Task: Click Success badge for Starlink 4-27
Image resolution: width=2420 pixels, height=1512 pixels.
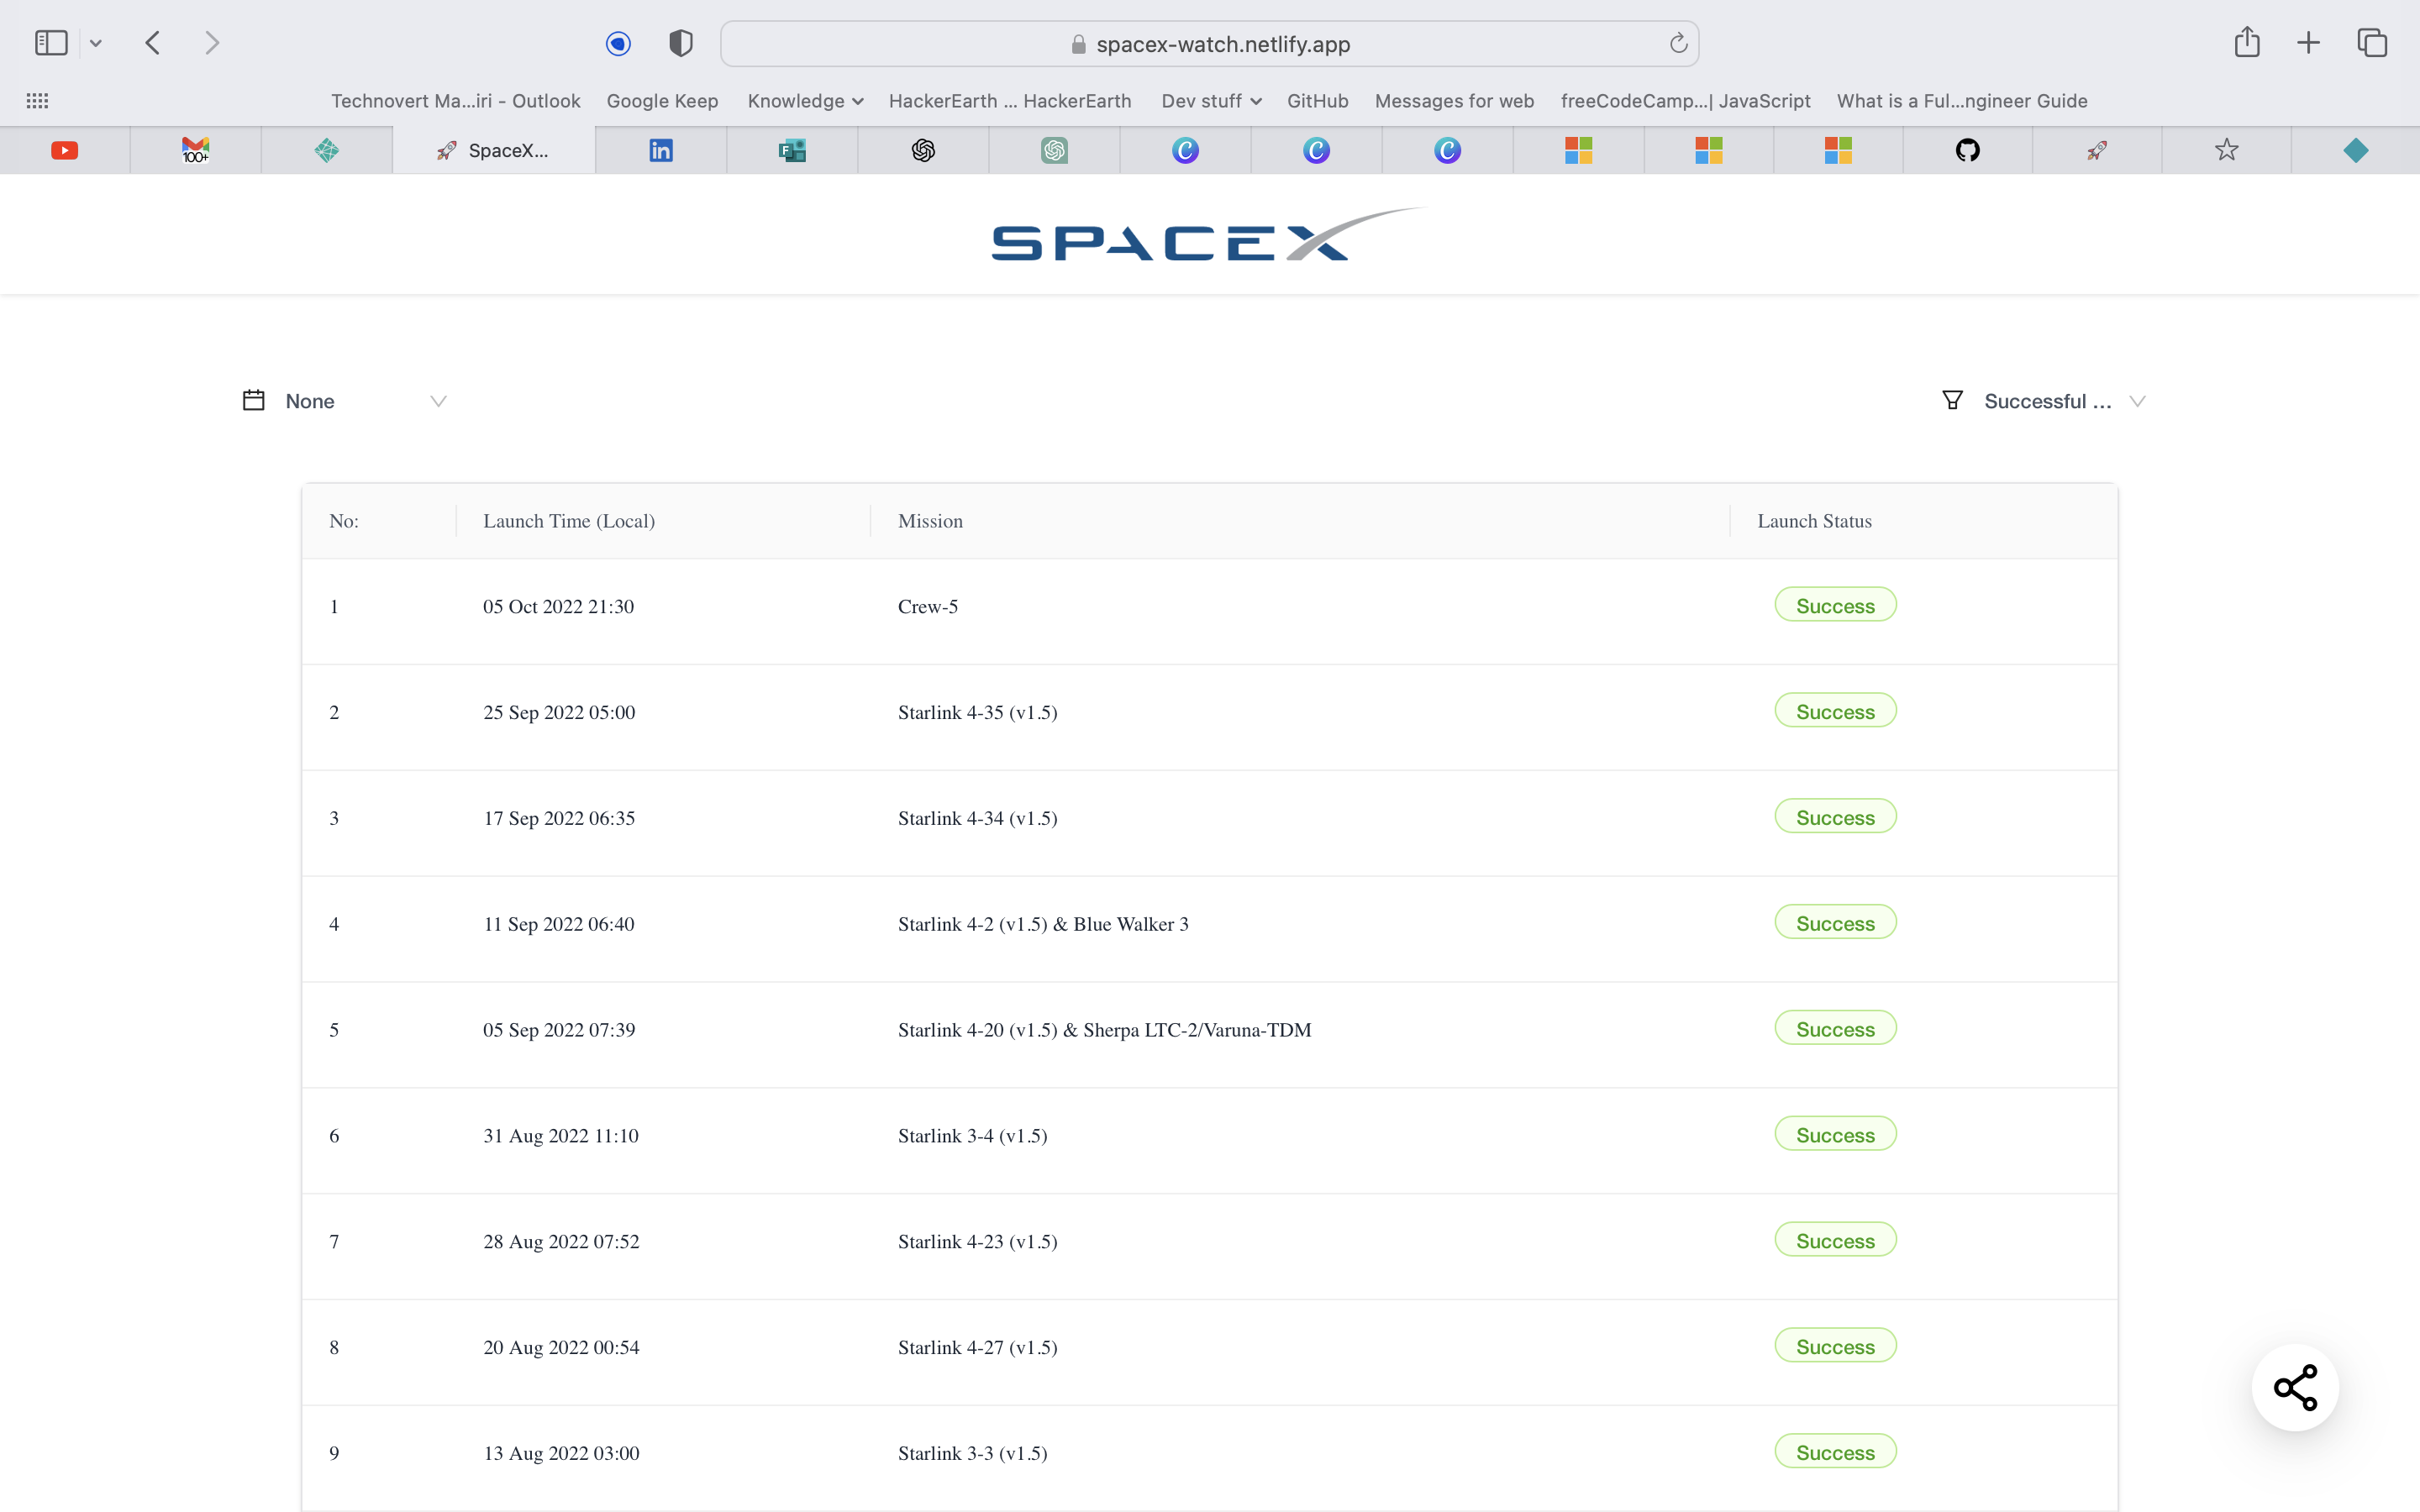Action: (x=1835, y=1346)
